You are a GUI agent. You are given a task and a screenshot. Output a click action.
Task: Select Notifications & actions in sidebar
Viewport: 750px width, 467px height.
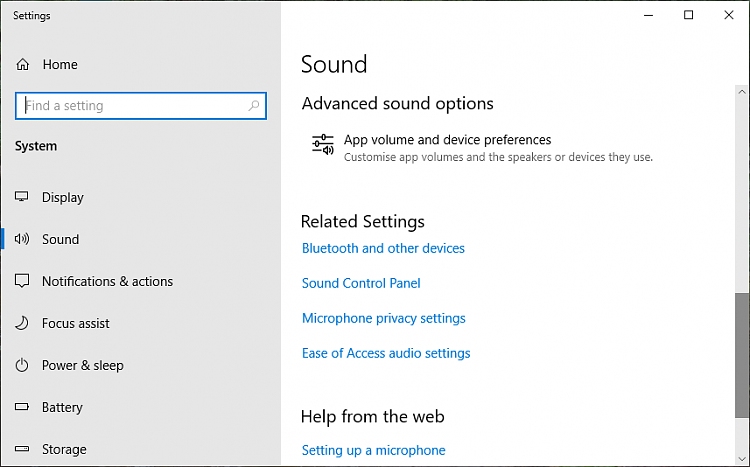[107, 282]
